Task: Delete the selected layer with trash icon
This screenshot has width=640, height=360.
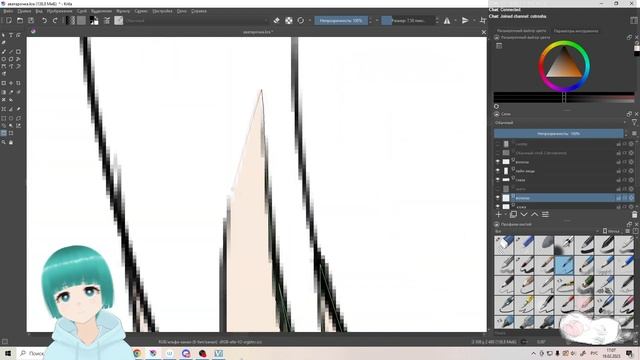Action: click(x=634, y=214)
